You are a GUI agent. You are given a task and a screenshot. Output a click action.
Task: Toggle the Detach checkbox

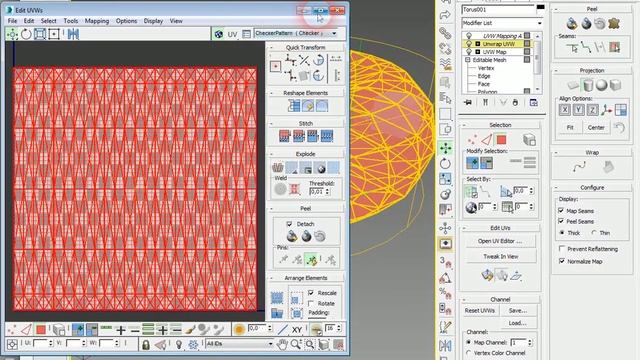click(x=289, y=224)
